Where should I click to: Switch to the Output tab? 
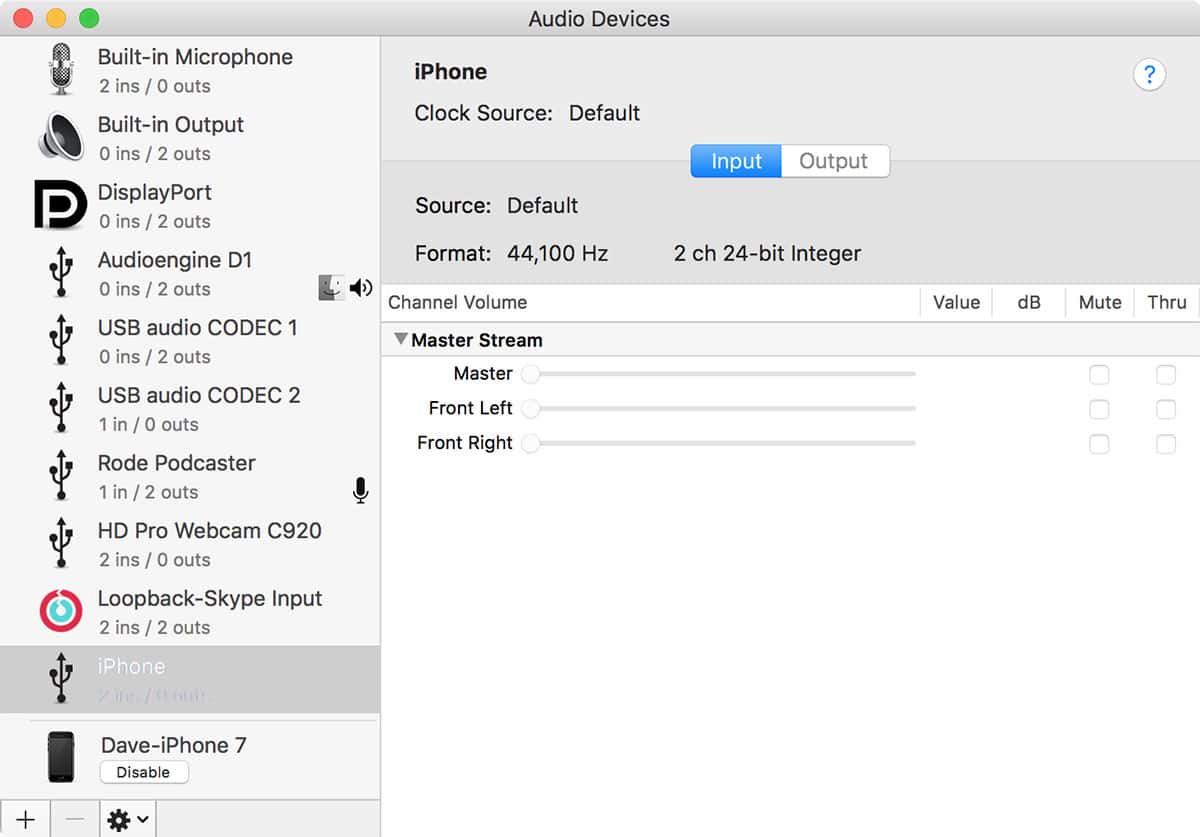click(x=835, y=161)
